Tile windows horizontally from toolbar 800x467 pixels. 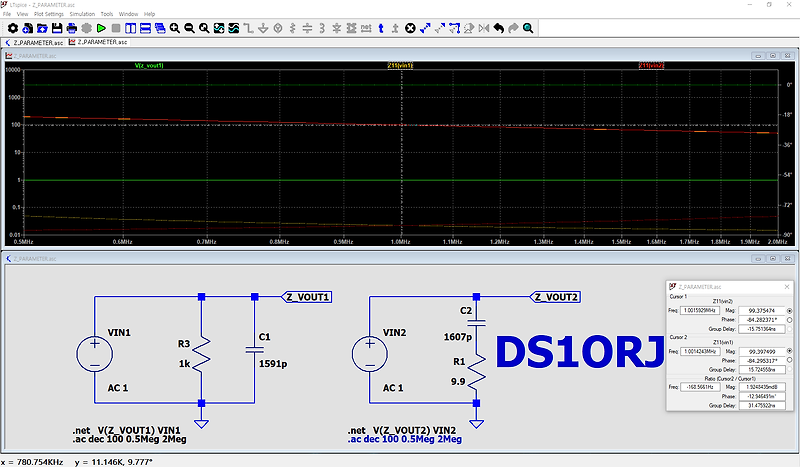pyautogui.click(x=145, y=29)
